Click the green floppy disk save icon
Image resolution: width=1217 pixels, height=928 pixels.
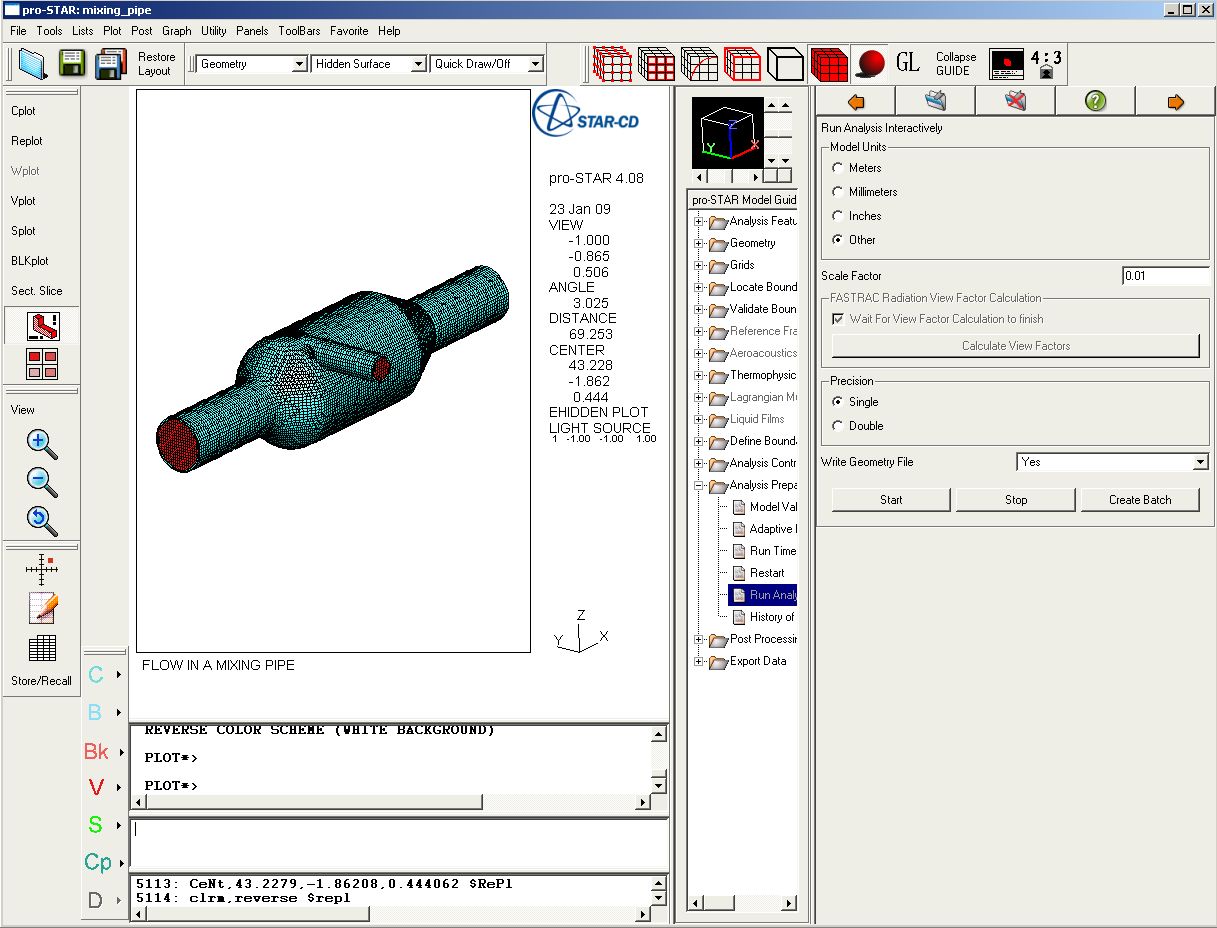coord(71,64)
